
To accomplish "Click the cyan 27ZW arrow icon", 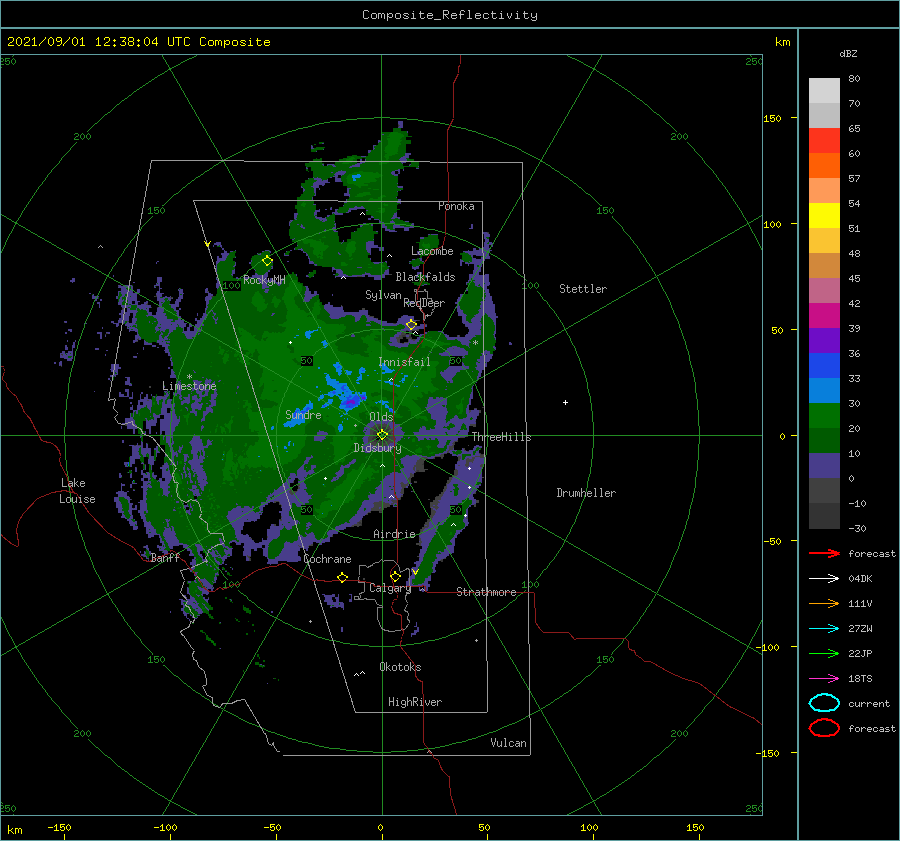I will click(x=824, y=629).
